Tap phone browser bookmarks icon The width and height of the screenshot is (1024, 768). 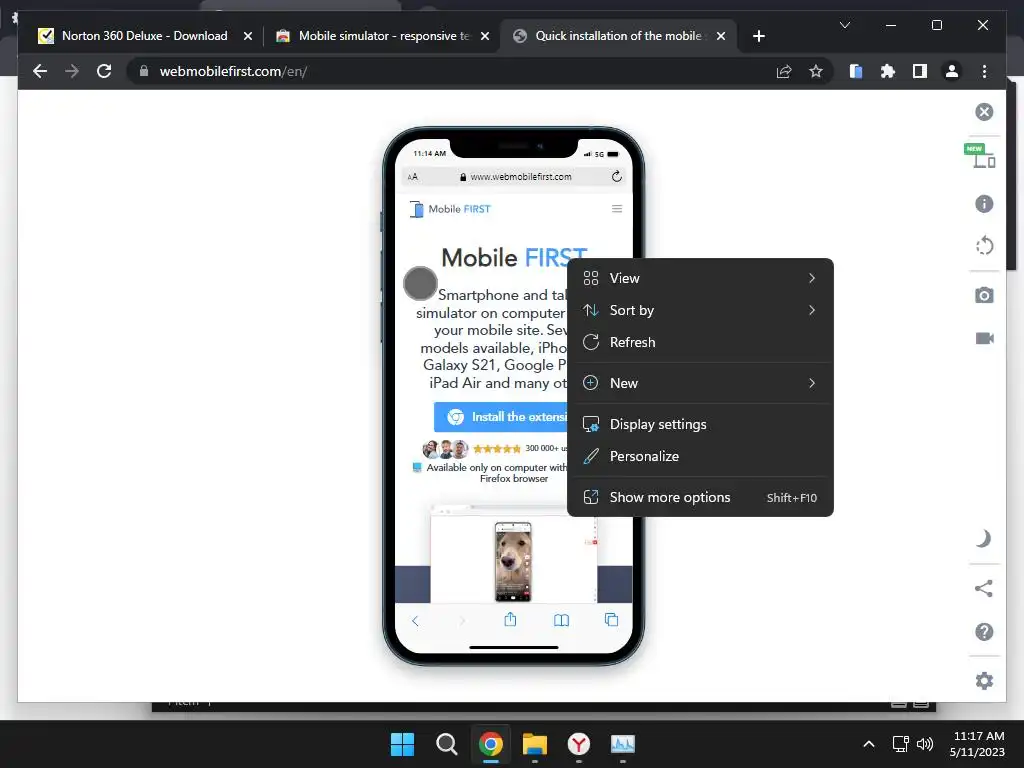point(561,620)
